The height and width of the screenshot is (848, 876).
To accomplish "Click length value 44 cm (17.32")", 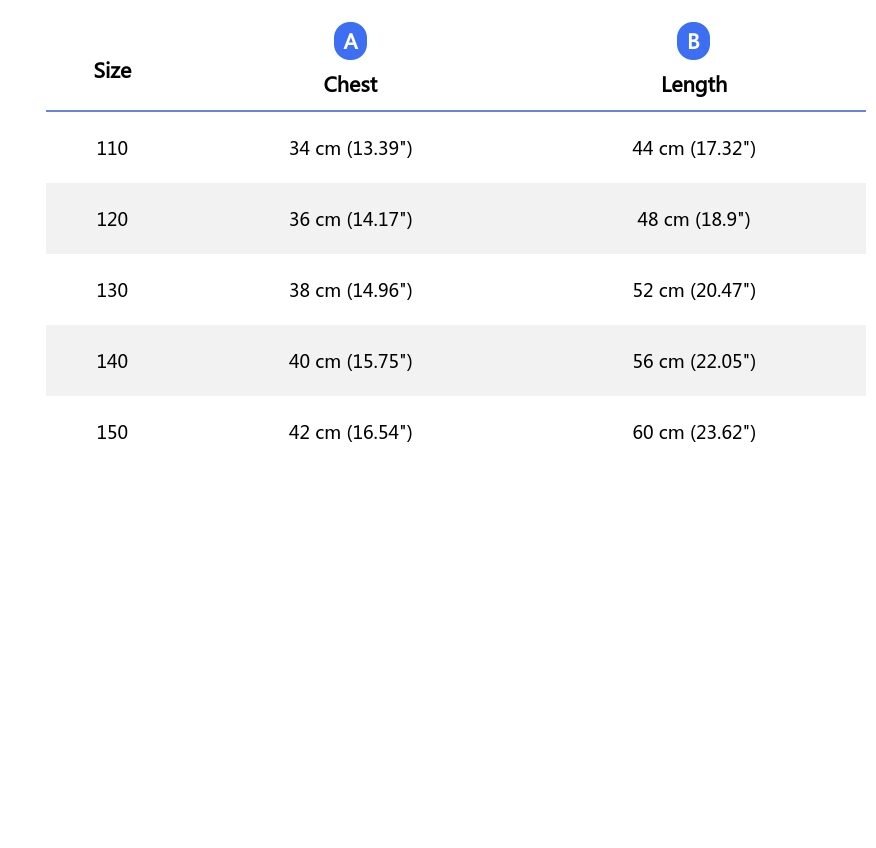I will [x=694, y=149].
